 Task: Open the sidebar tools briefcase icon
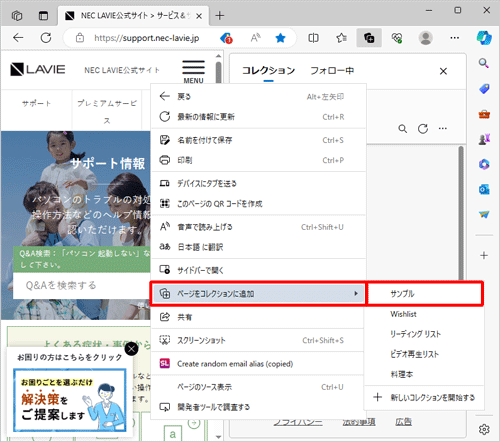(x=484, y=114)
